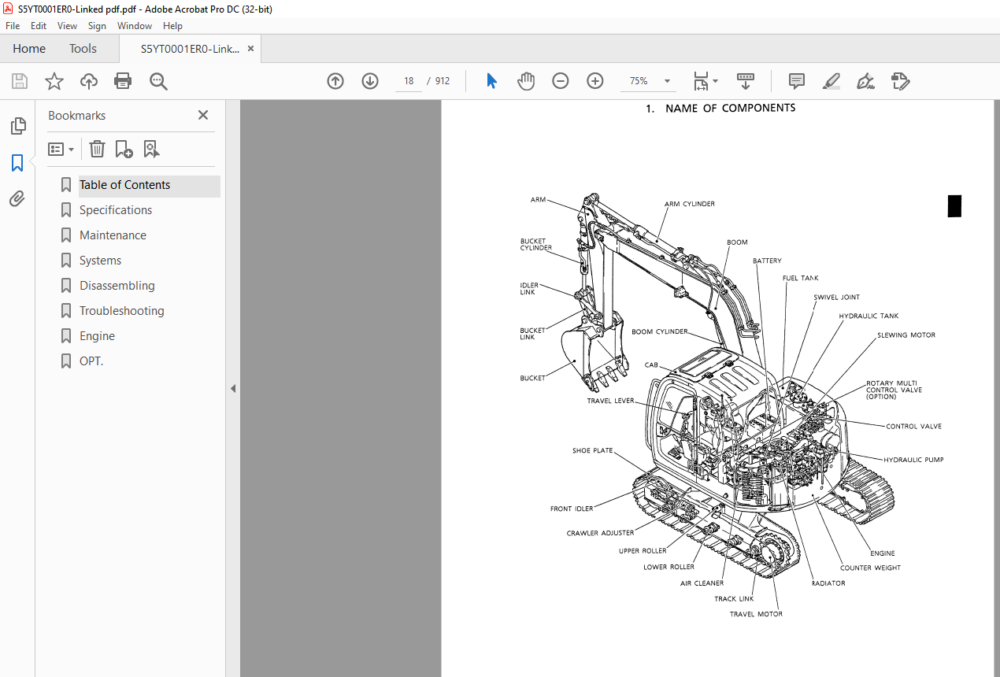Image resolution: width=1000 pixels, height=677 pixels.
Task: Select the S5YT0001ER0-Link document tab
Action: [190, 49]
